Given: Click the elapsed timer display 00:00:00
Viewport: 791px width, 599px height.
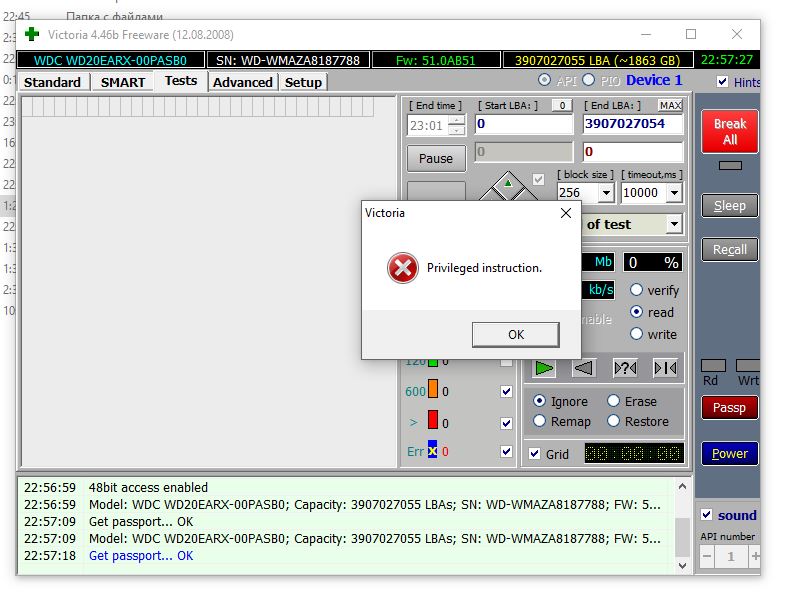Looking at the screenshot, I should (634, 453).
